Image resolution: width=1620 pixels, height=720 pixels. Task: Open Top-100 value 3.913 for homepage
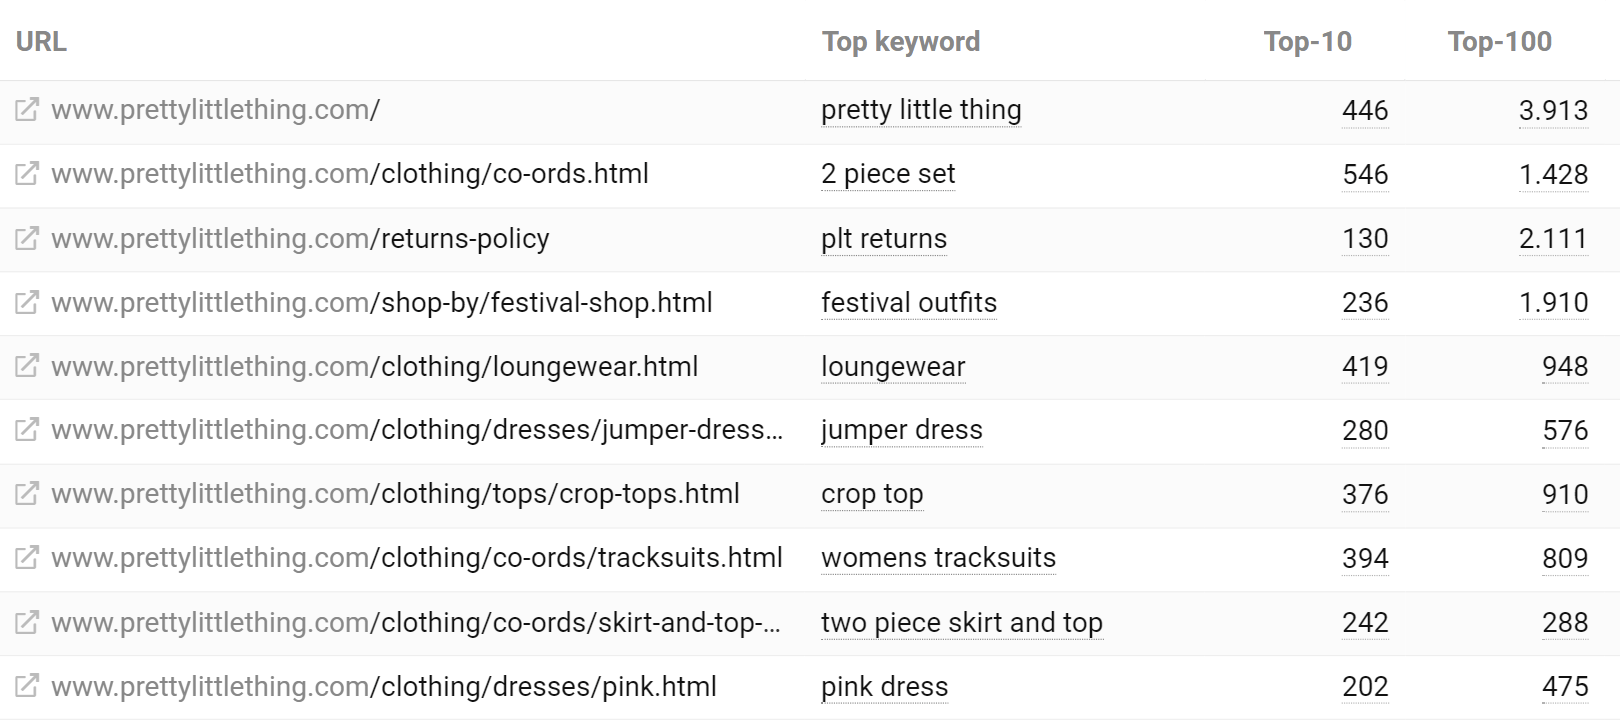tap(1553, 110)
